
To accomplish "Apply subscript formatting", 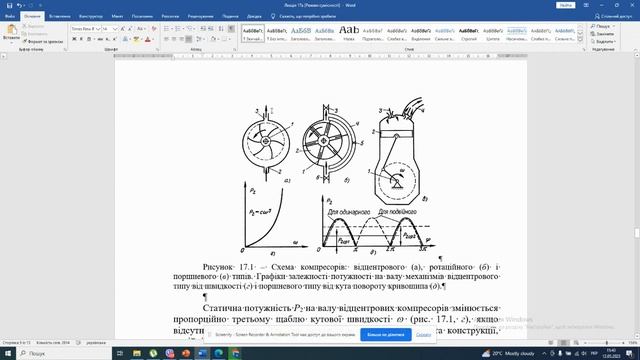I will pos(107,39).
